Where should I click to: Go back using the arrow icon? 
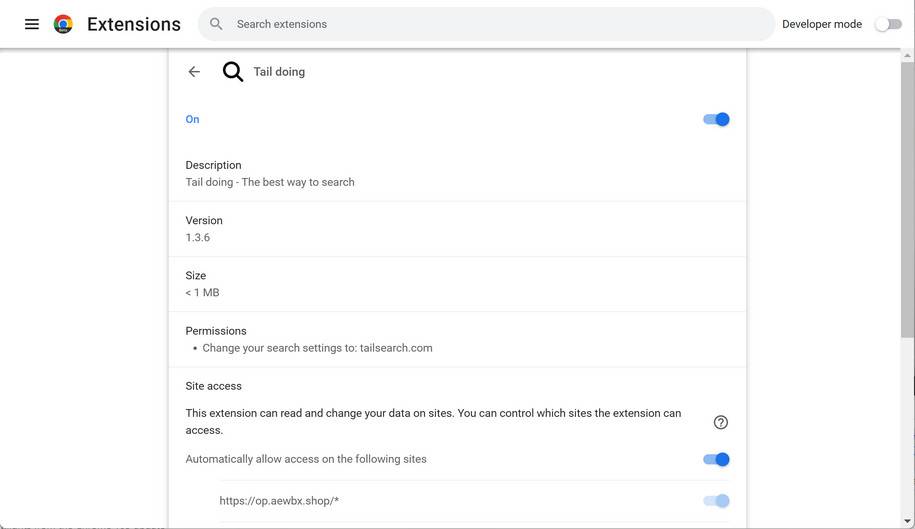194,72
